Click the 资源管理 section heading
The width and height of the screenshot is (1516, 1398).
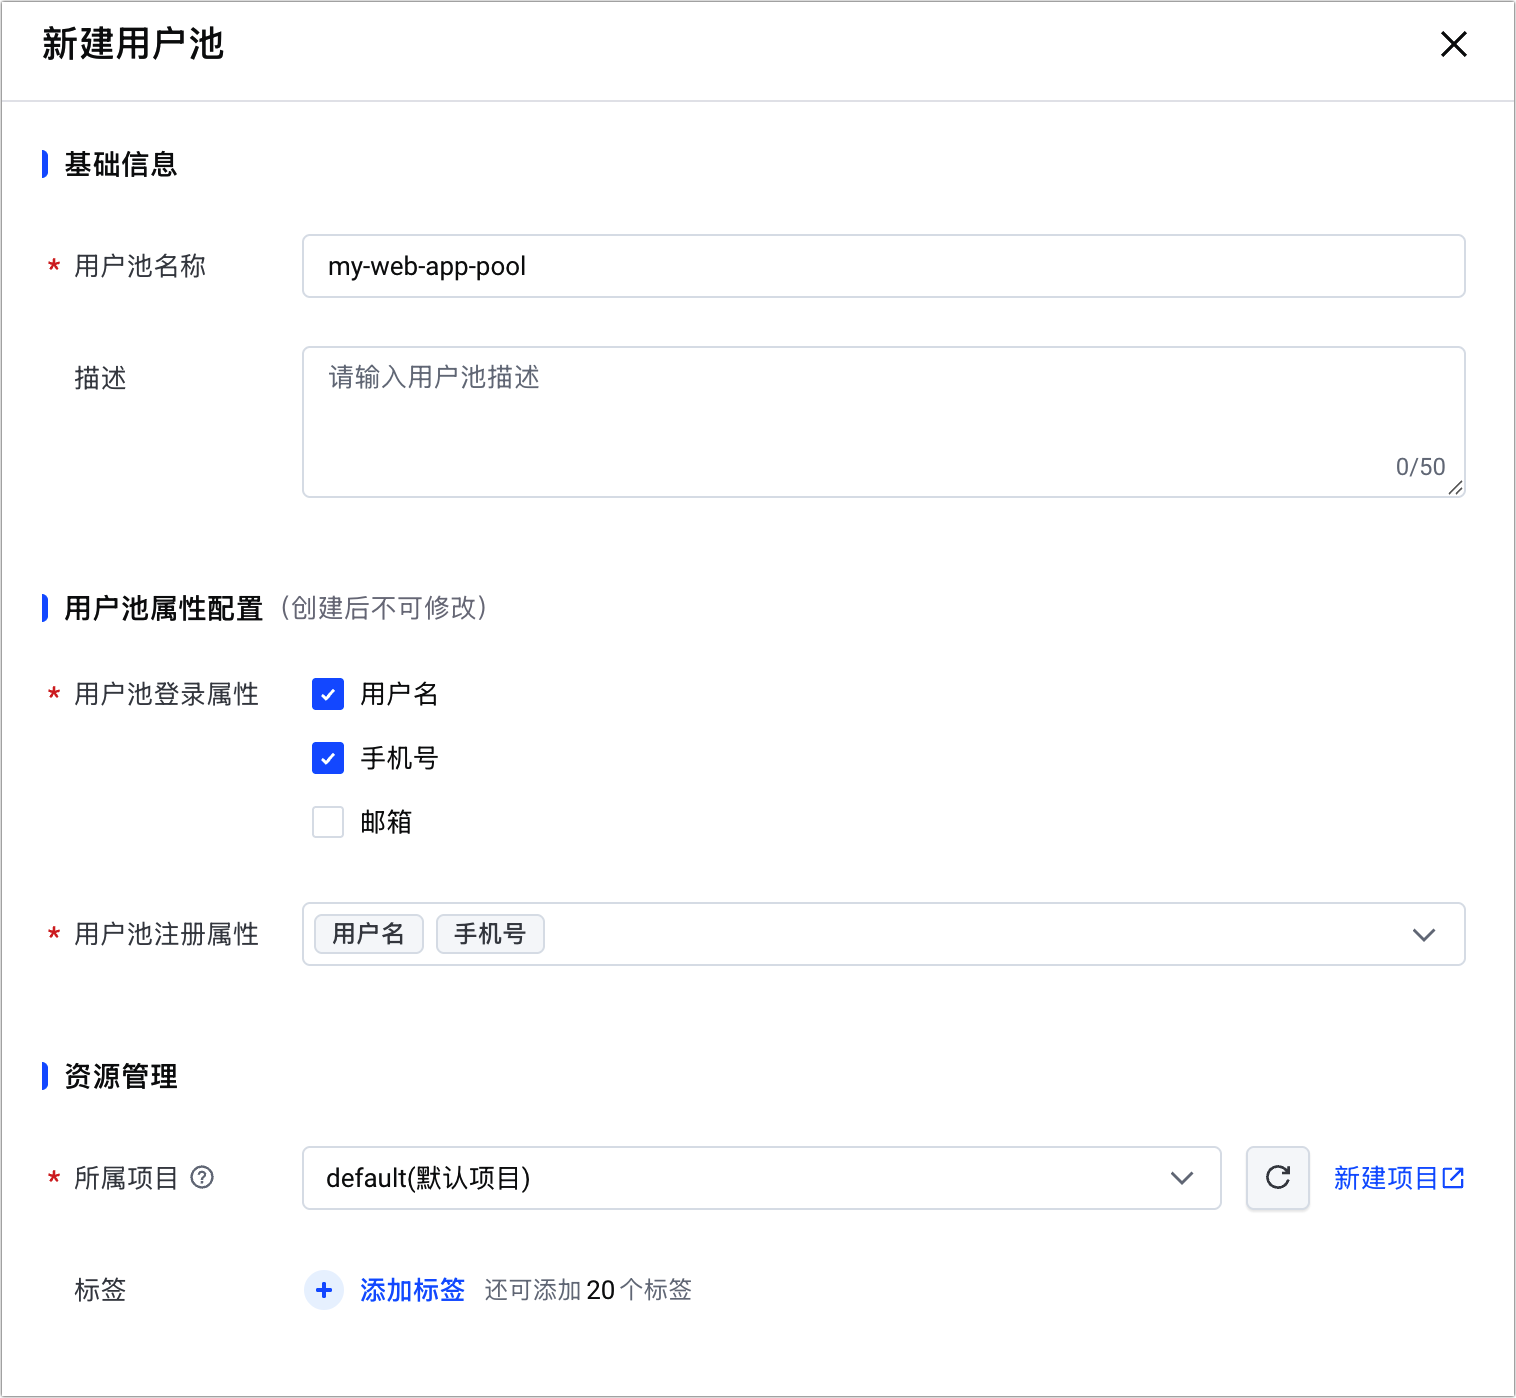[121, 1076]
